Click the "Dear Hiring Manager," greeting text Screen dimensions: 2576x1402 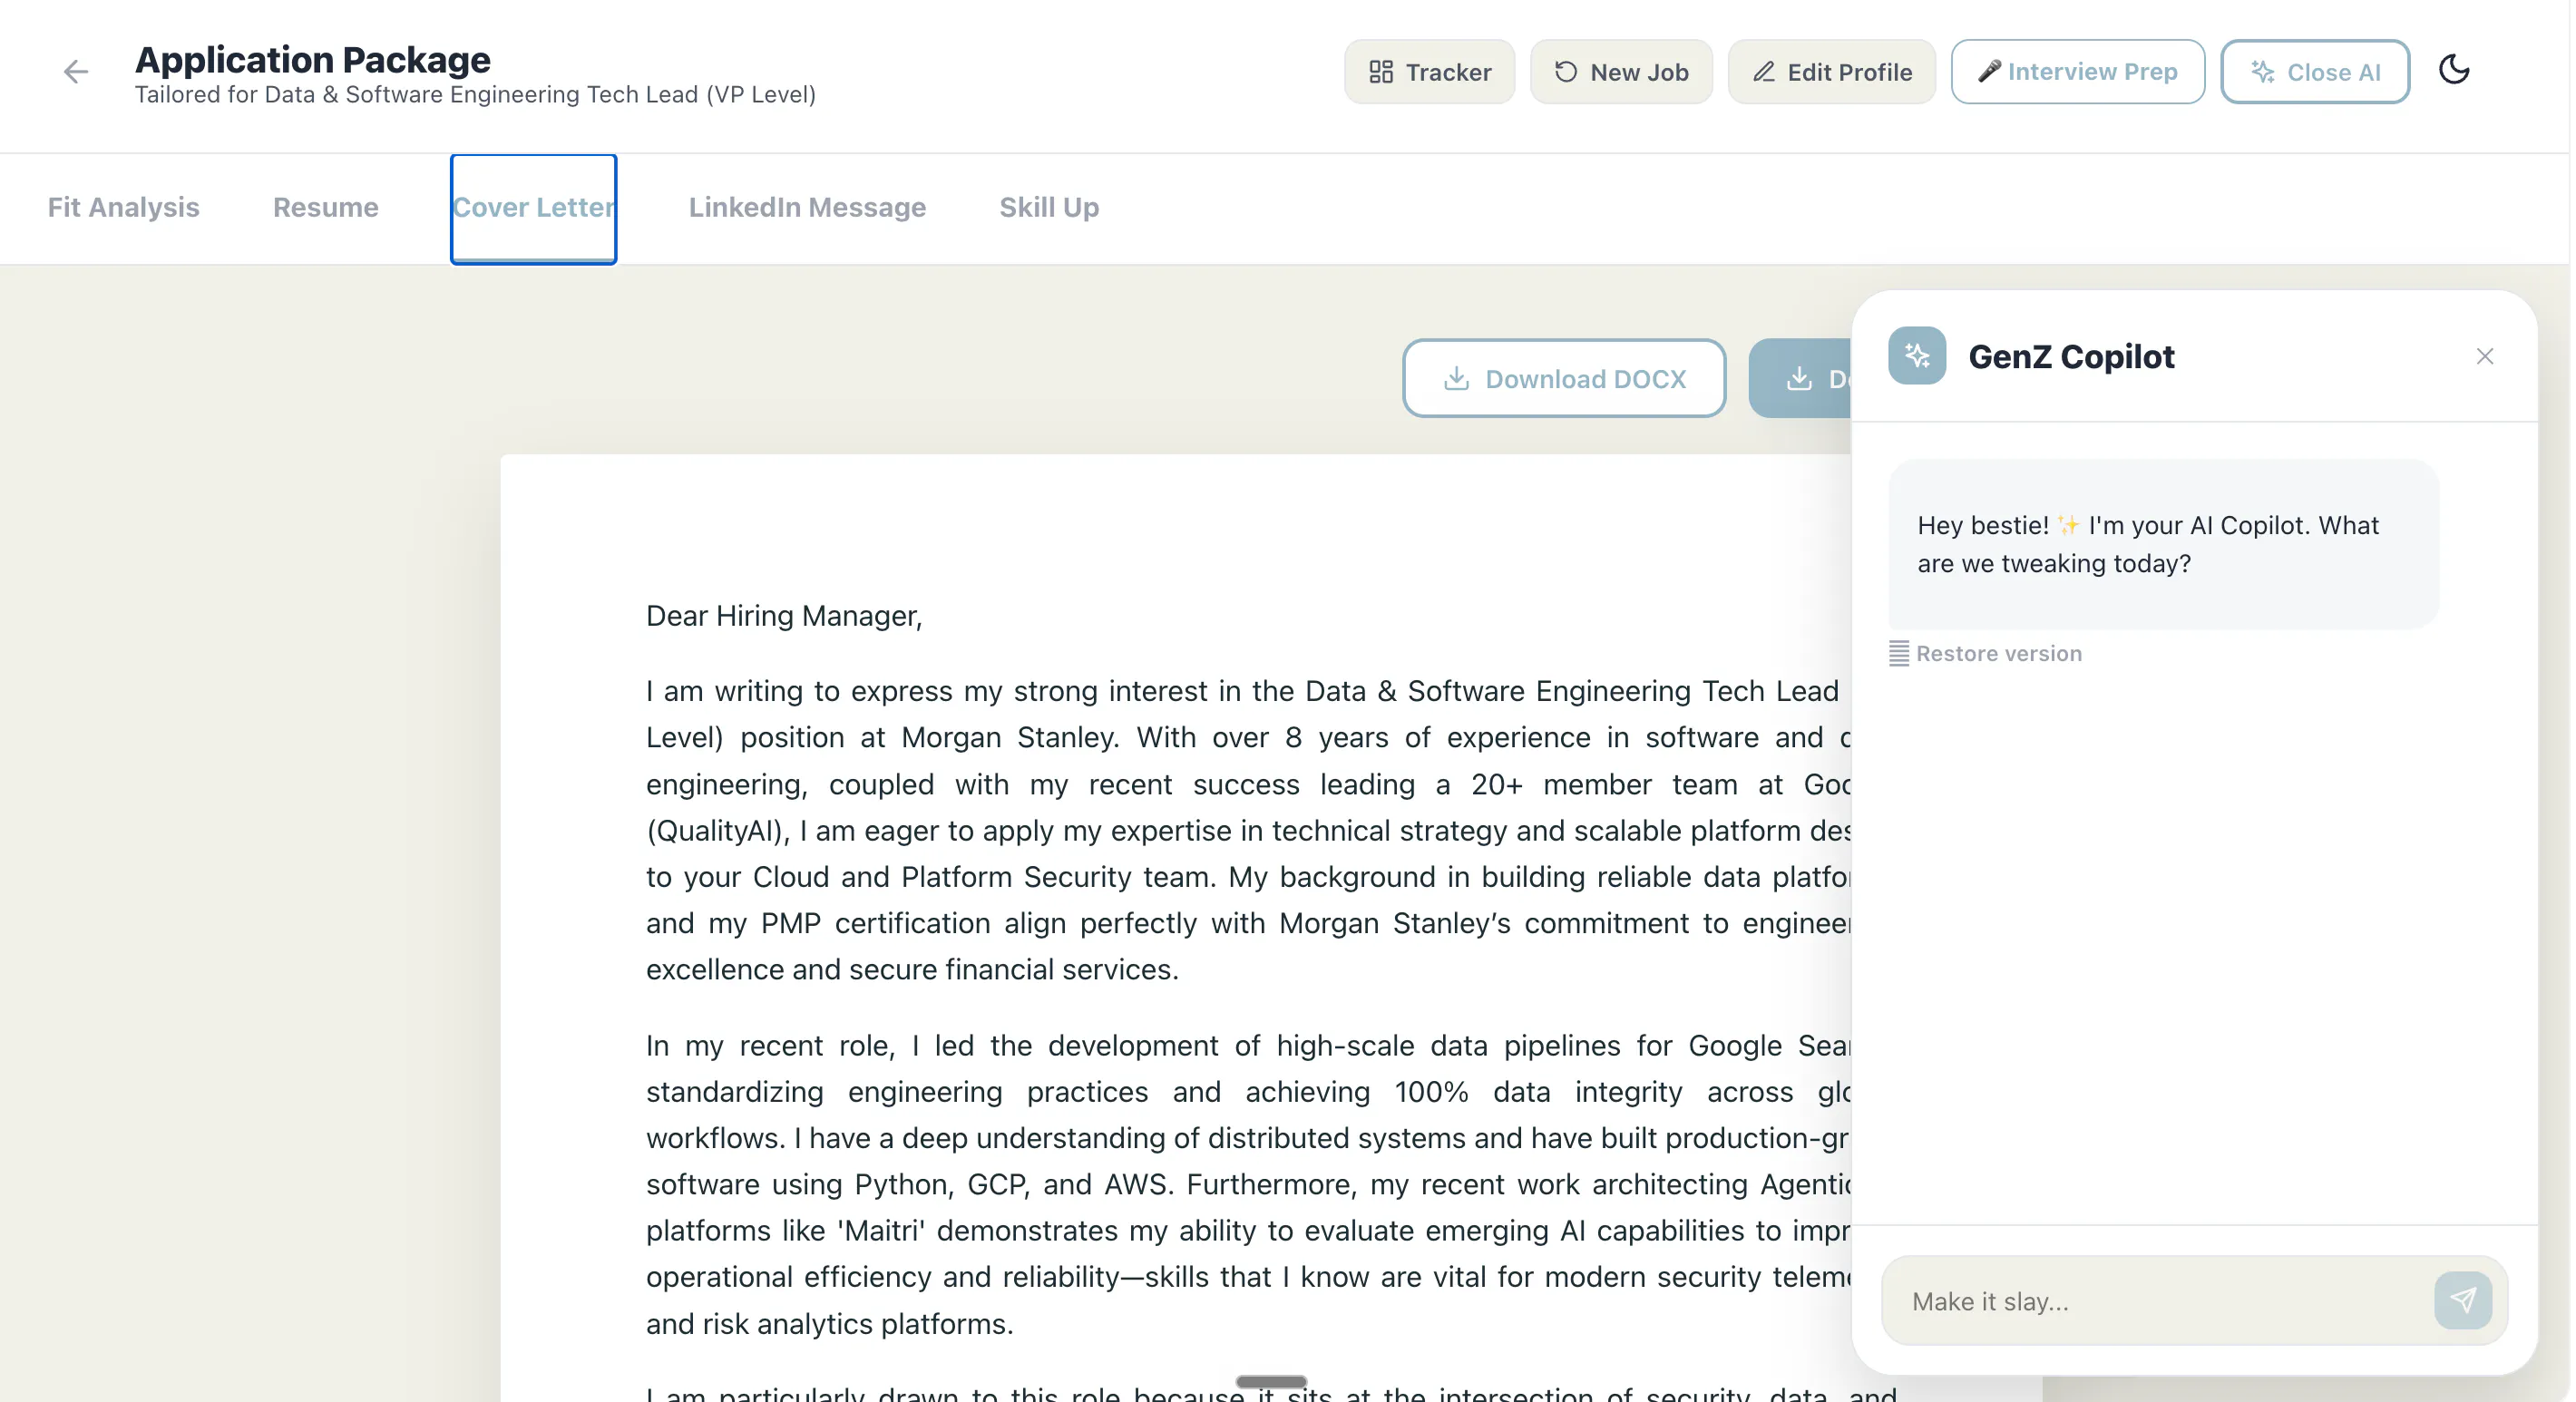click(784, 615)
